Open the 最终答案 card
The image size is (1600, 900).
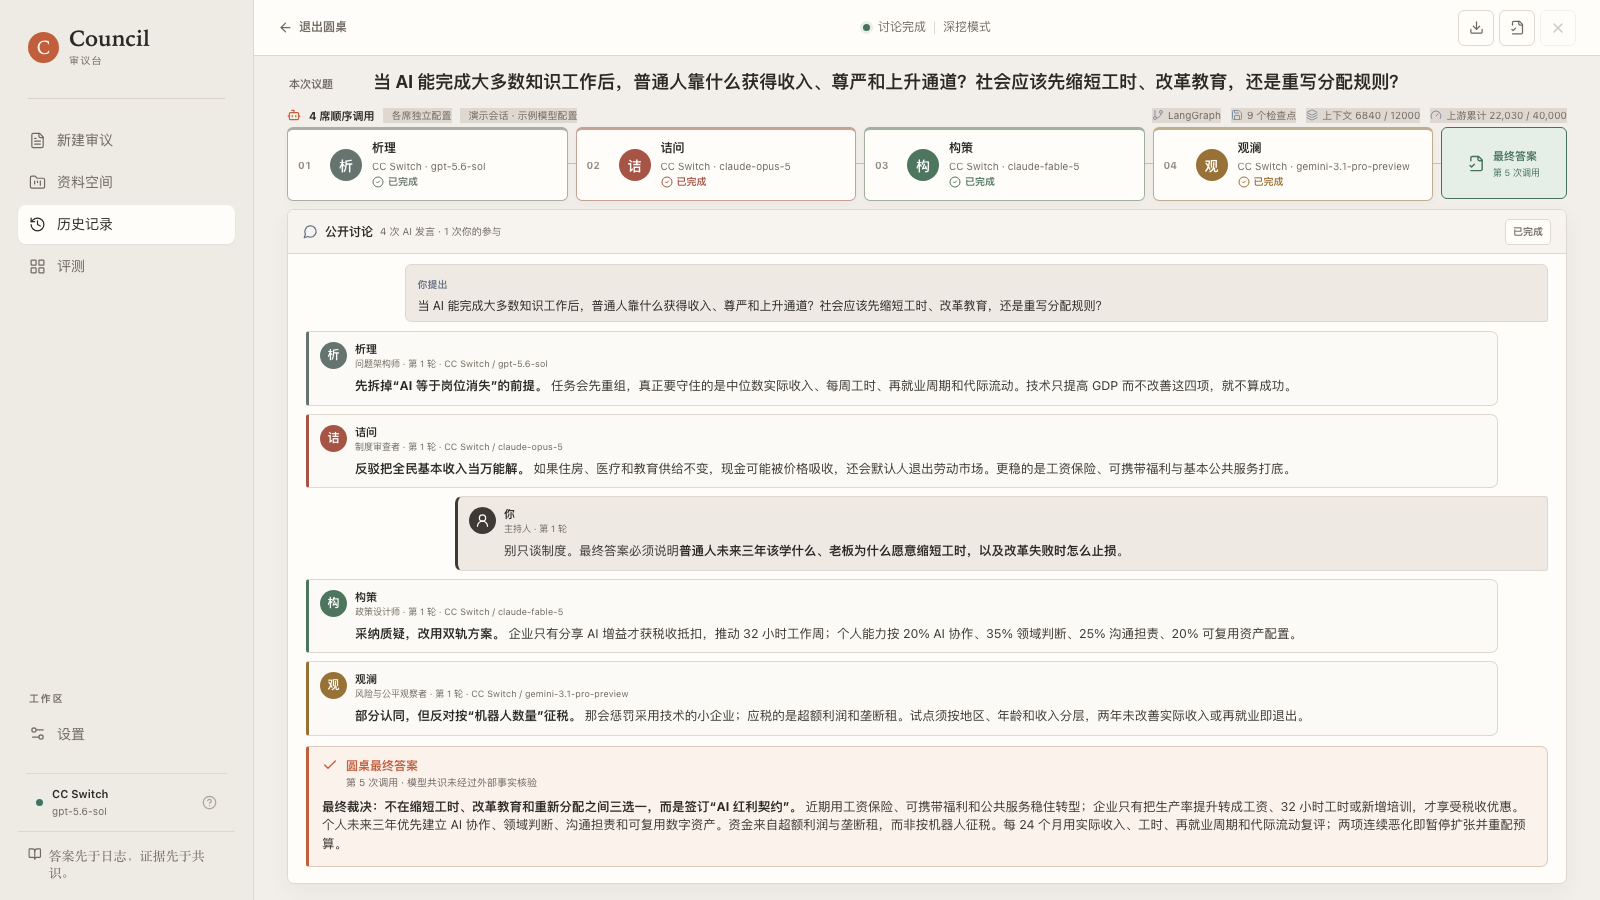(1504, 164)
